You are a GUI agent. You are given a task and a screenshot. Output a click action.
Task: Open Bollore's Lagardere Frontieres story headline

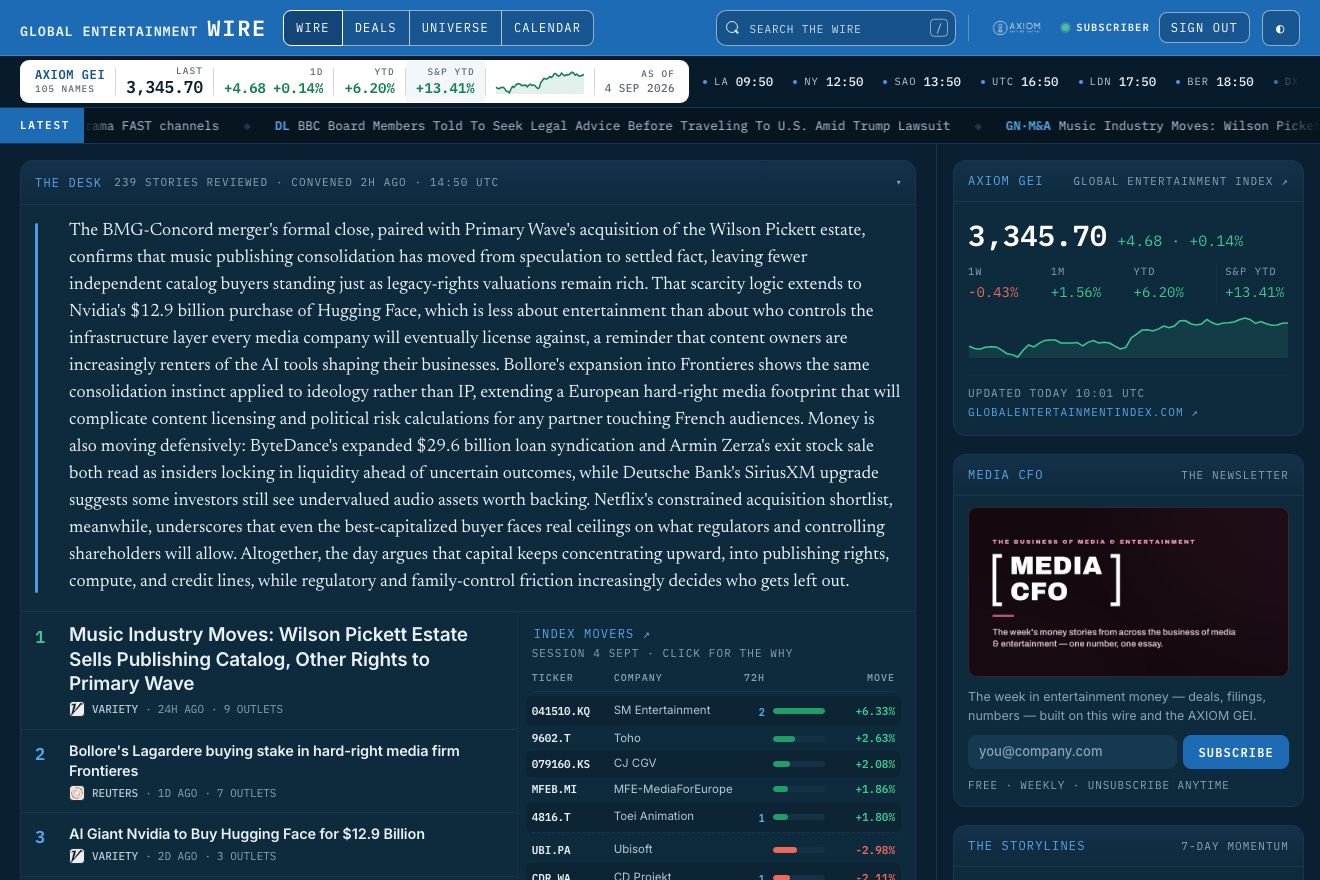(x=264, y=761)
